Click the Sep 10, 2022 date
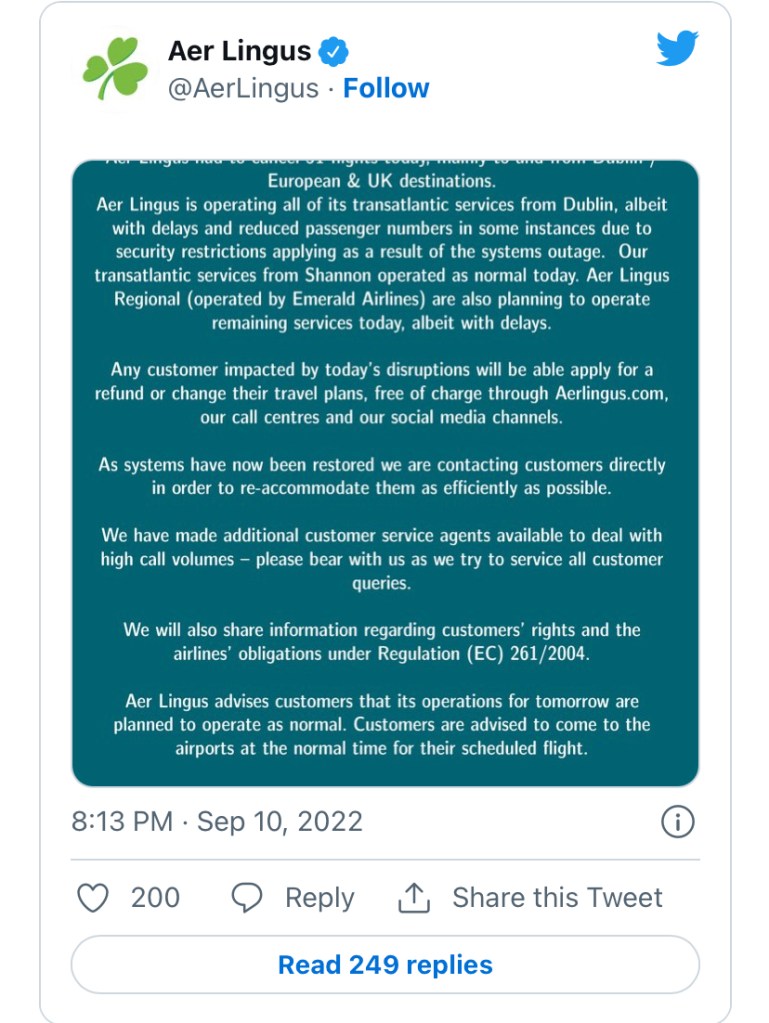The height and width of the screenshot is (1023, 769). pos(279,822)
